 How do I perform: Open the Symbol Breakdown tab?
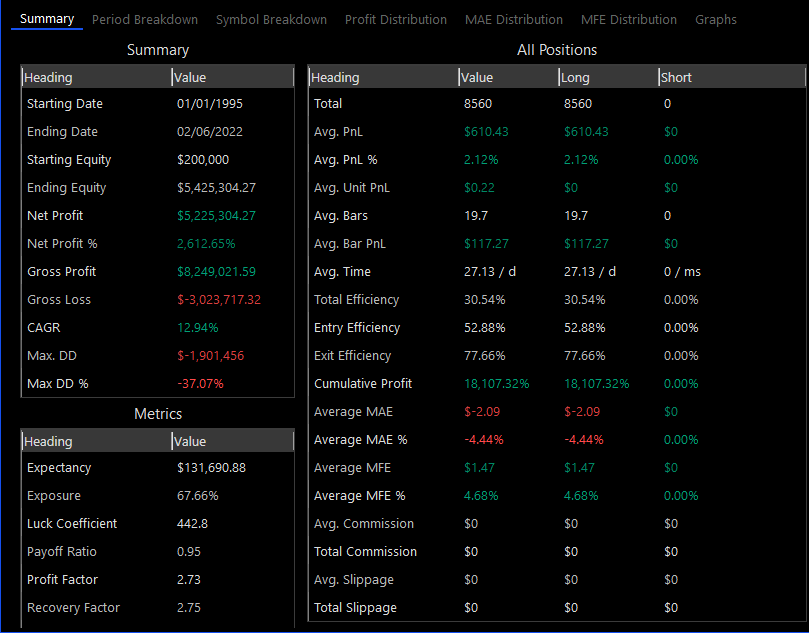click(x=271, y=19)
